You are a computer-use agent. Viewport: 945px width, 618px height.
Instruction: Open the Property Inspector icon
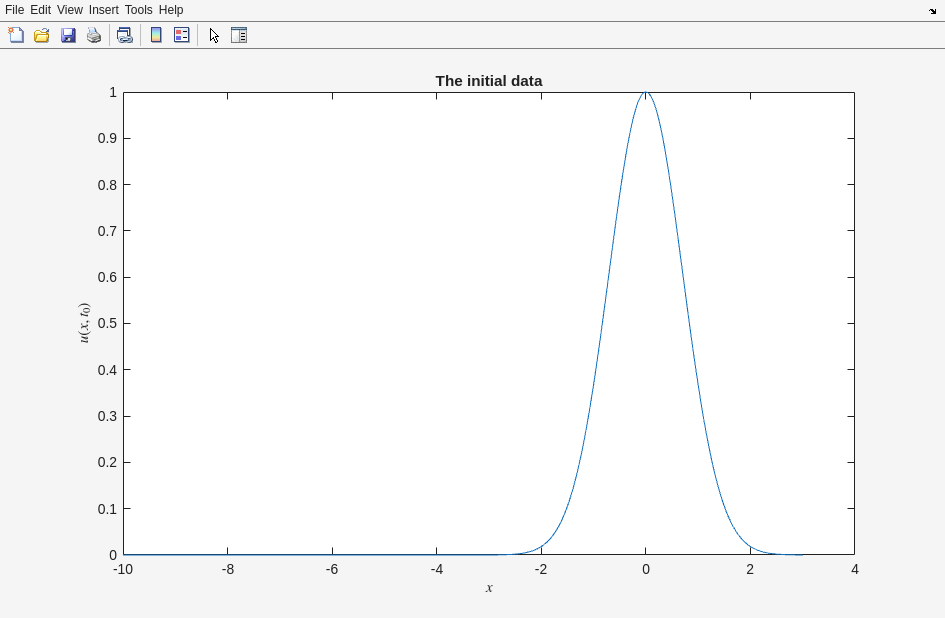pyautogui.click(x=239, y=35)
